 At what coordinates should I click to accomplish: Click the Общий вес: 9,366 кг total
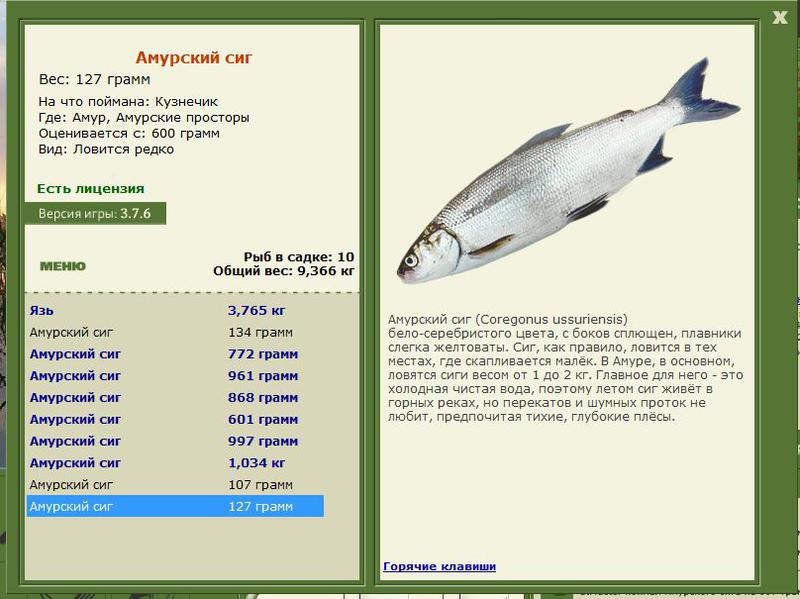[284, 271]
